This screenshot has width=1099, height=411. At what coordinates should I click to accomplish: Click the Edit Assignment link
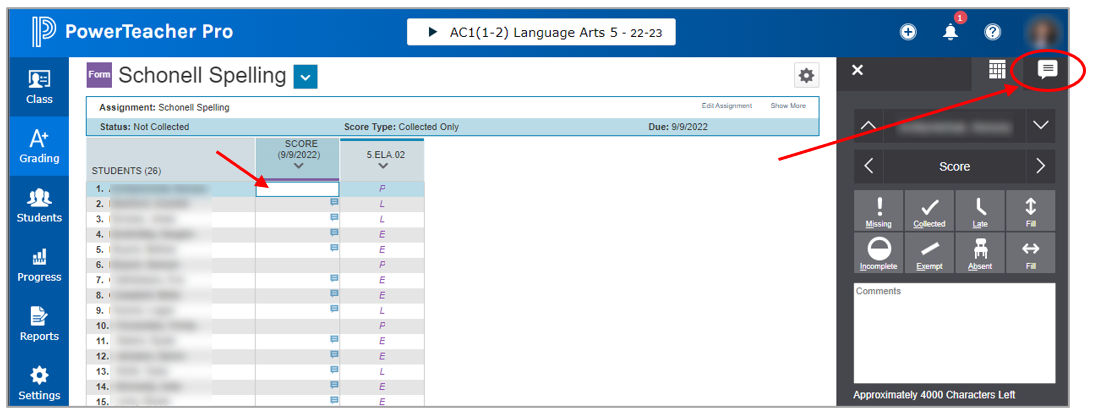pos(727,106)
